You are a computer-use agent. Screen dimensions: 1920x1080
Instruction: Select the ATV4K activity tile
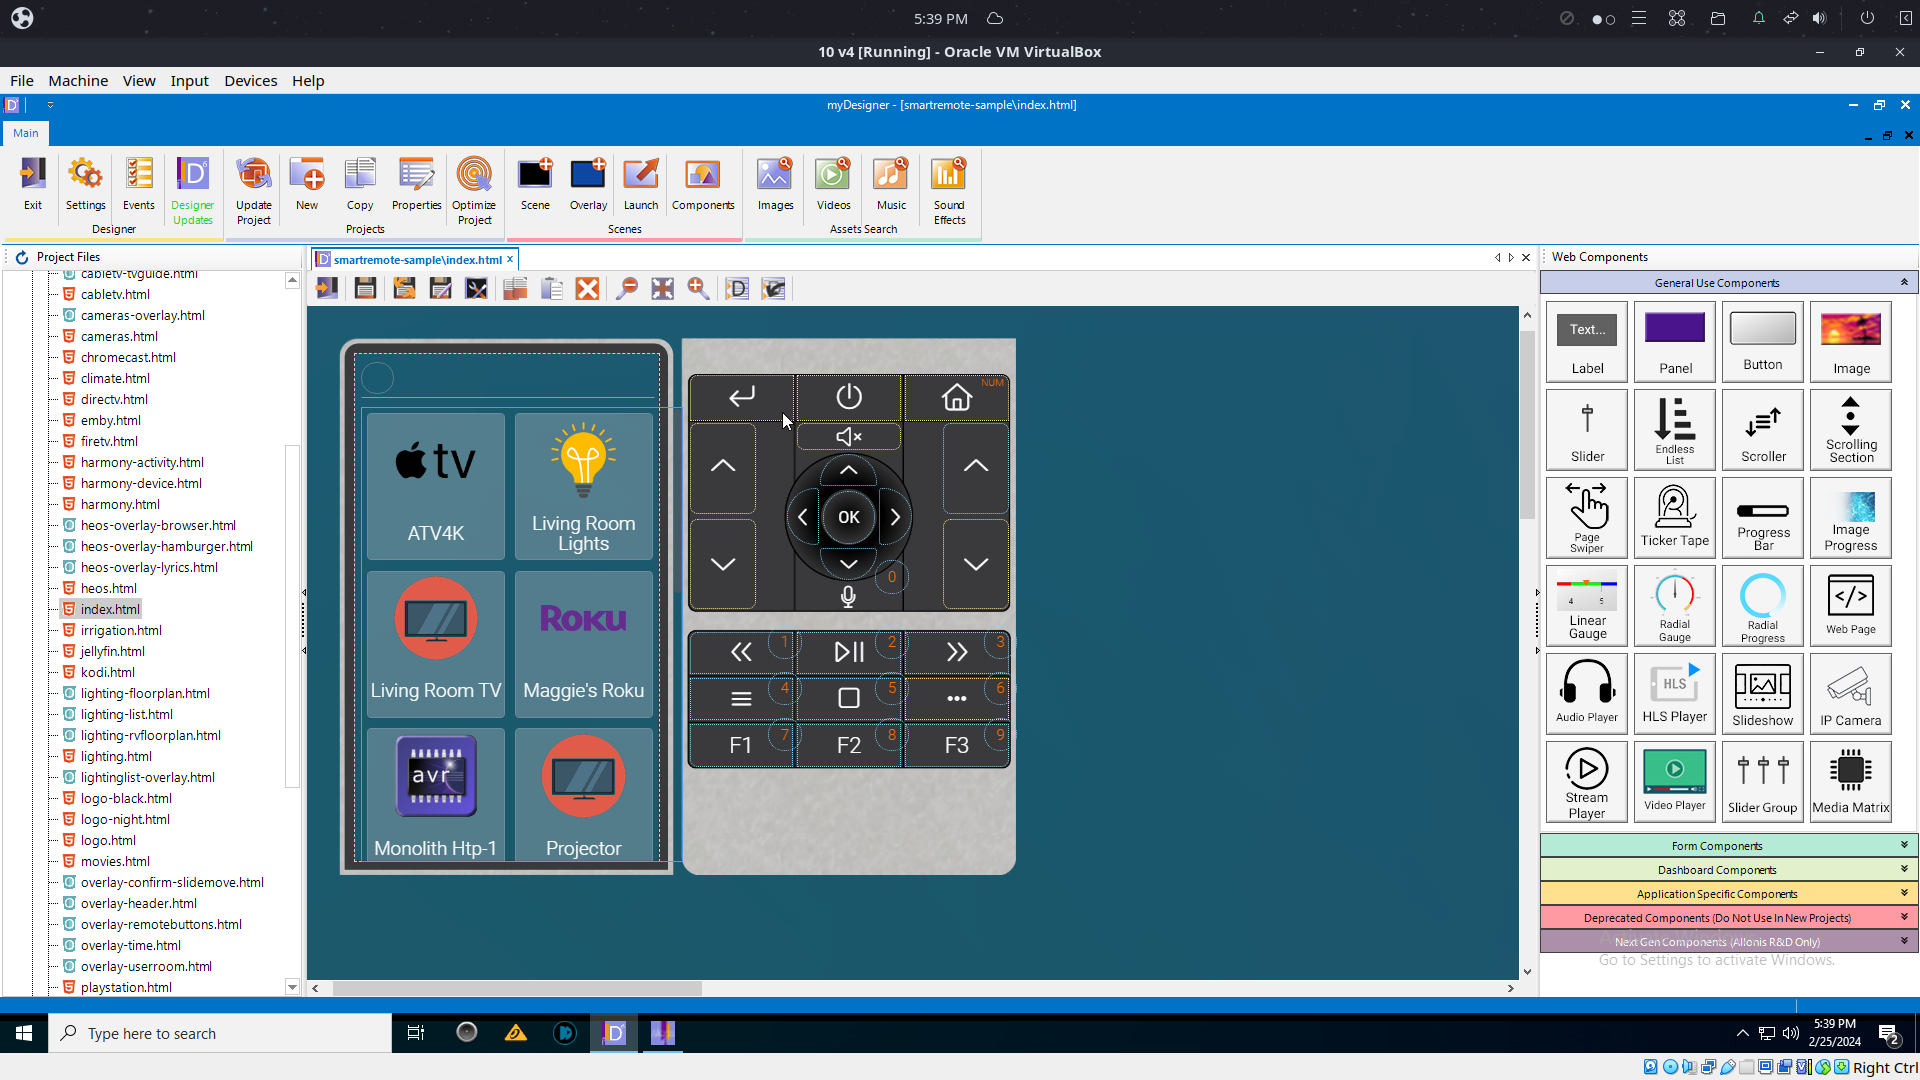[x=436, y=486]
